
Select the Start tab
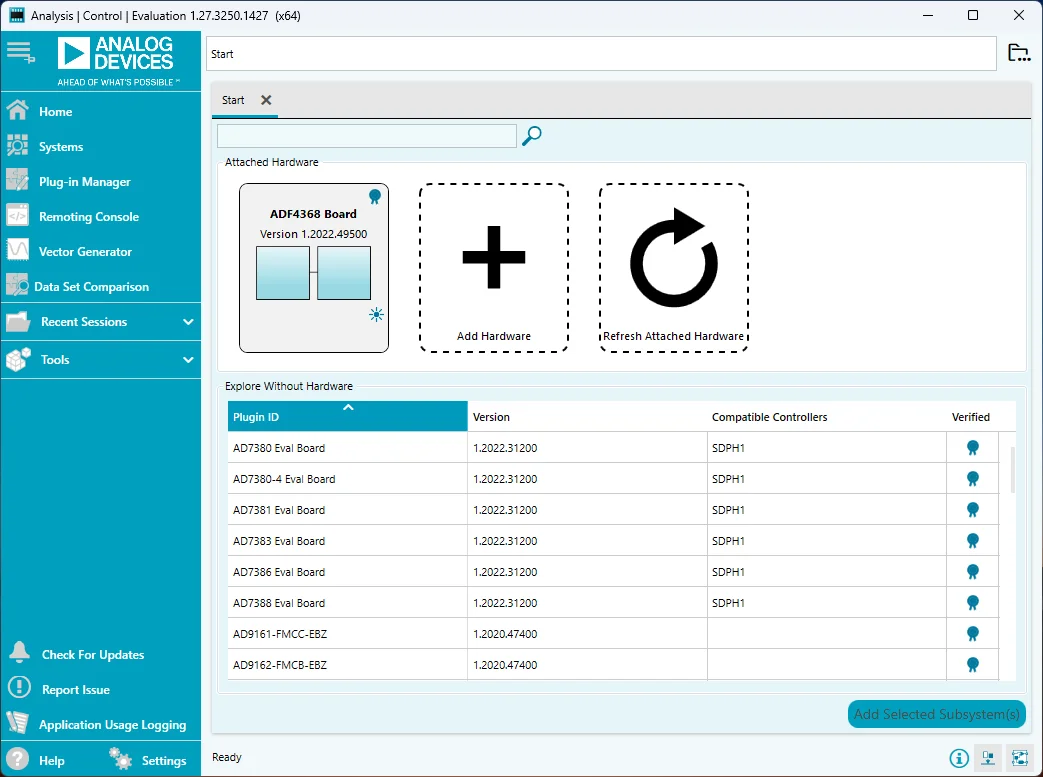pyautogui.click(x=233, y=100)
